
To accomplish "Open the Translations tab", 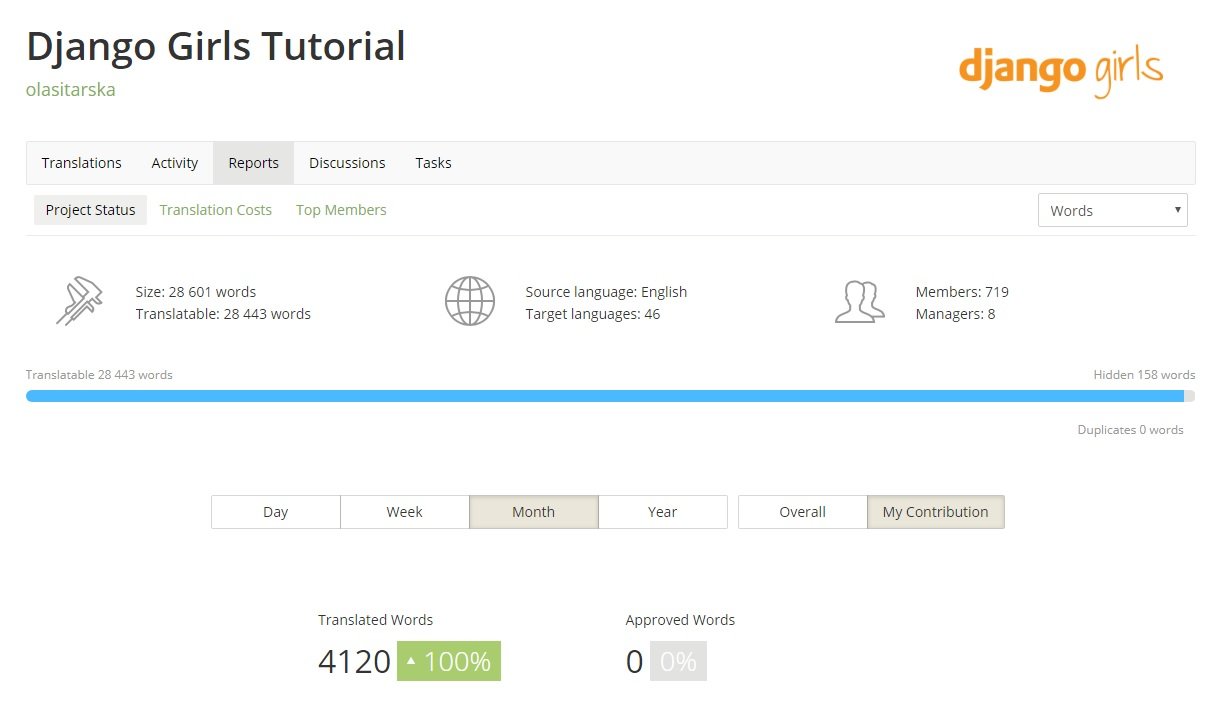I will coord(82,163).
